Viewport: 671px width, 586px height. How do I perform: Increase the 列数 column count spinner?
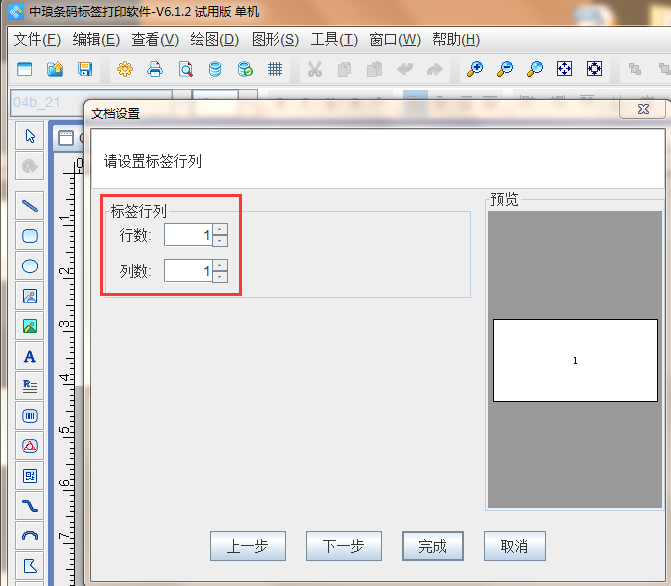click(220, 265)
